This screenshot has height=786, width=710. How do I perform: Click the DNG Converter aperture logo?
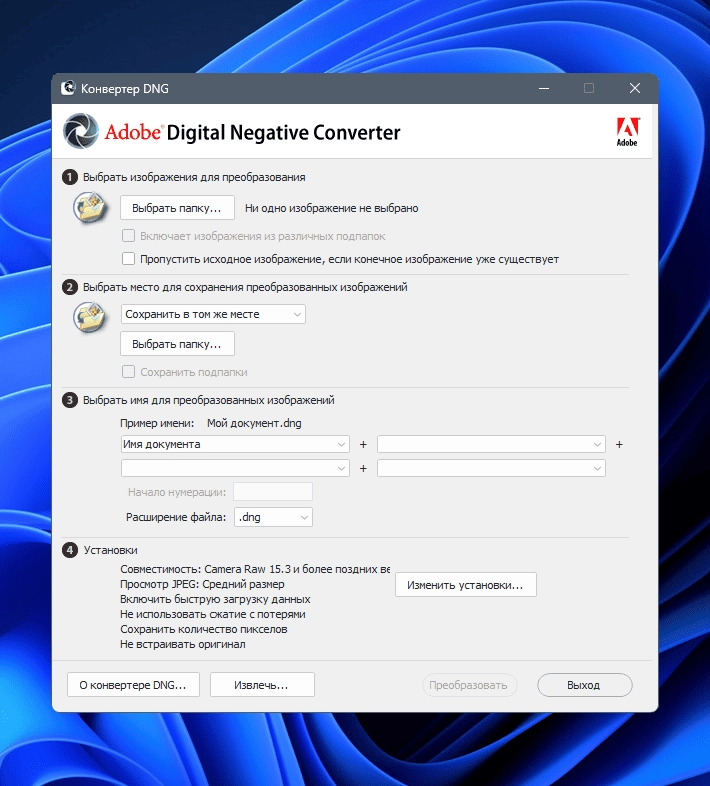pos(81,131)
